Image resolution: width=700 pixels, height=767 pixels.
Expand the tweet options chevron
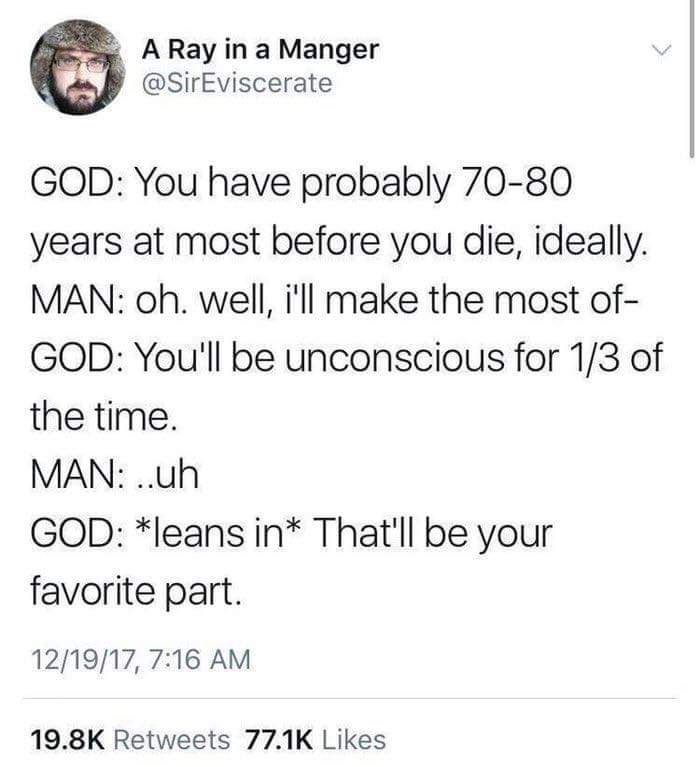pyautogui.click(x=659, y=49)
